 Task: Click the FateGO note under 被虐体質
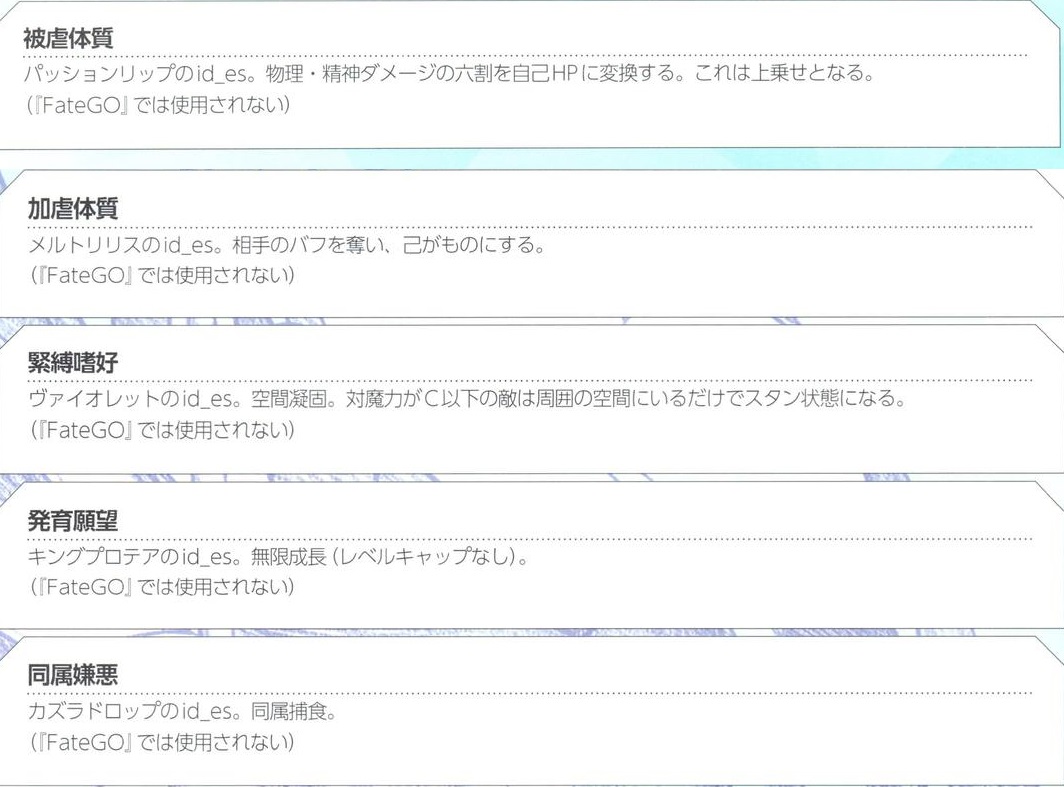pos(158,104)
